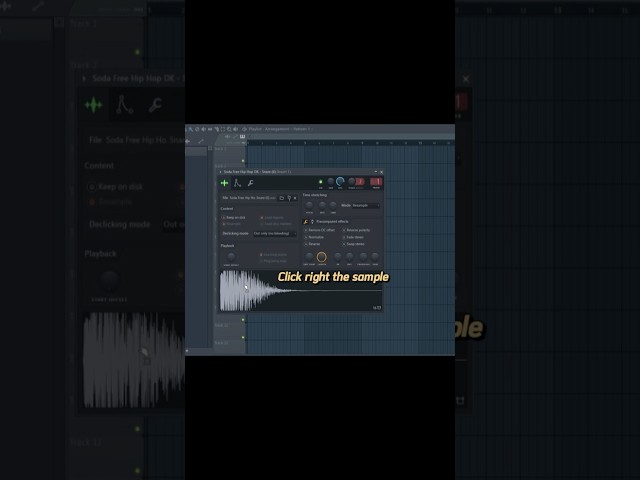Select the Select tool in the Playlist toolbar

coord(223,129)
